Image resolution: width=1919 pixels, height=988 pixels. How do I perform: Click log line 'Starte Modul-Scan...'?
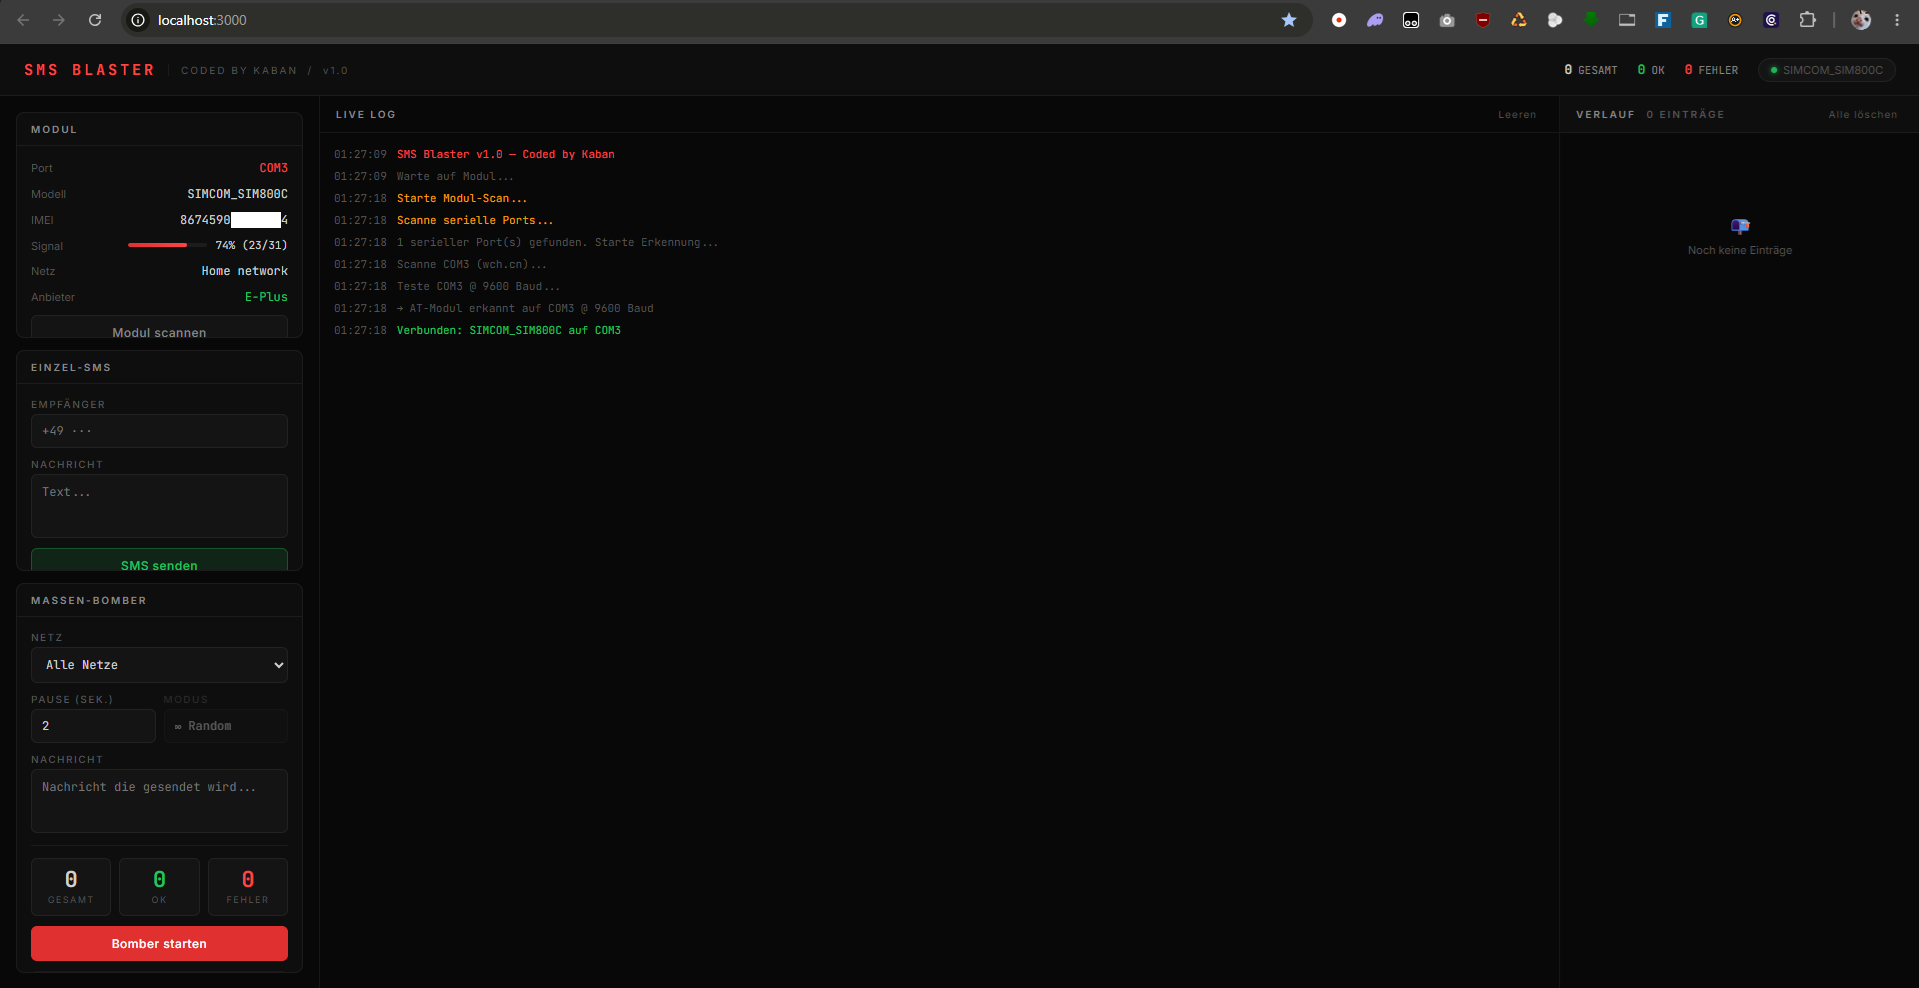pos(462,198)
